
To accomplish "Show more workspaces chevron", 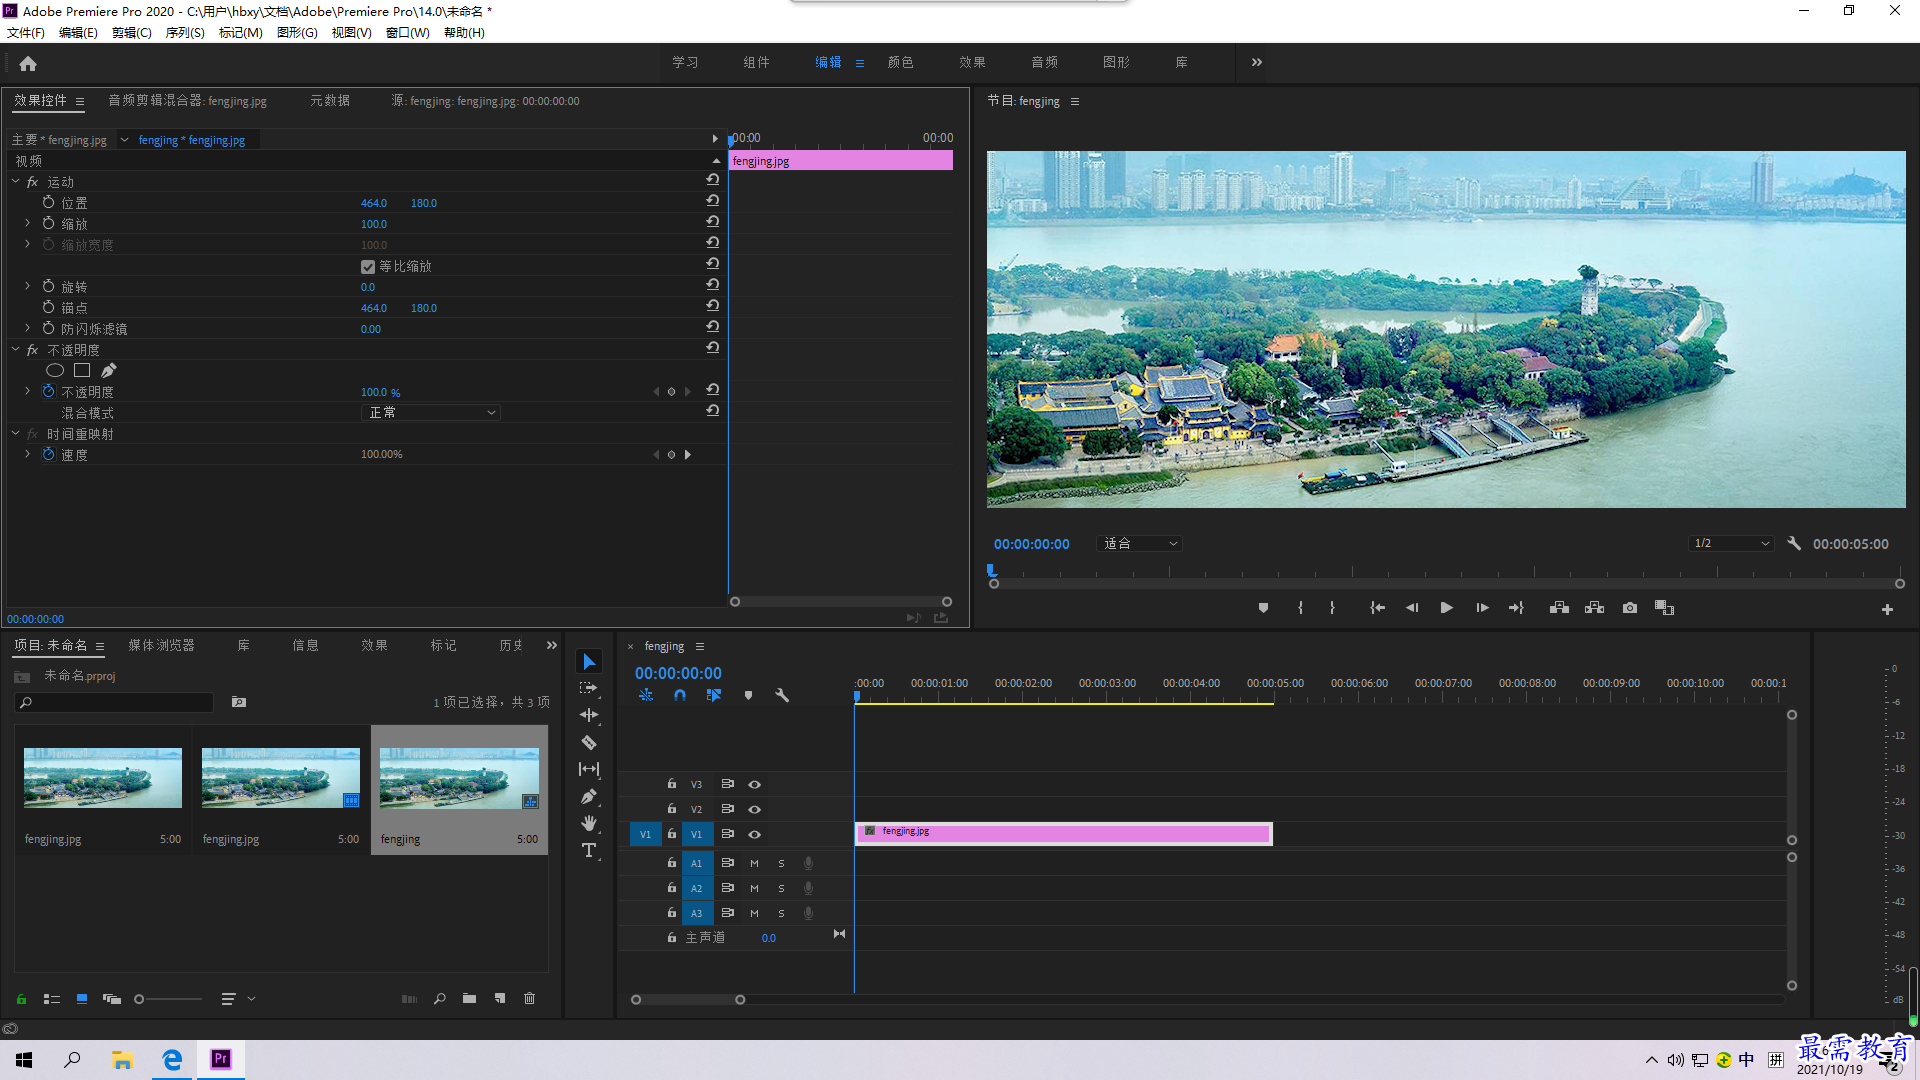I will 1257,62.
